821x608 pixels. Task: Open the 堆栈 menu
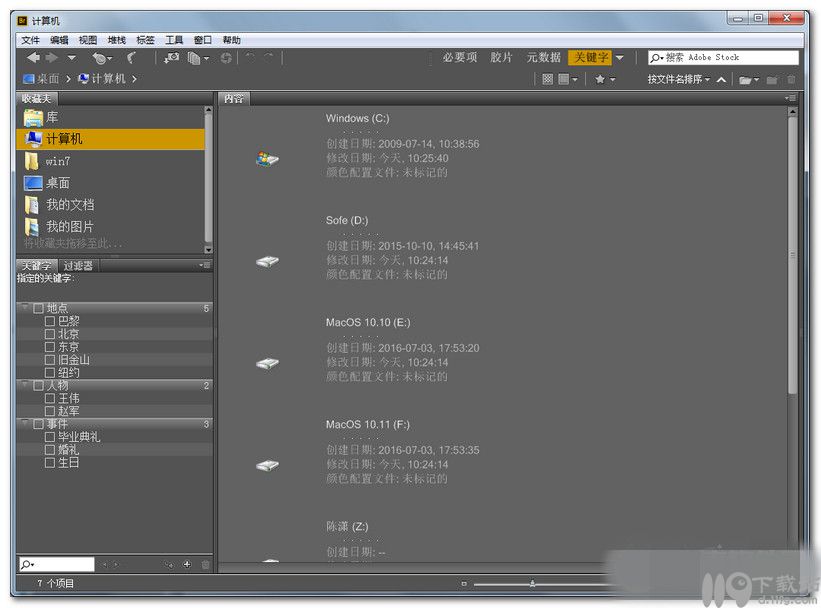(x=117, y=40)
